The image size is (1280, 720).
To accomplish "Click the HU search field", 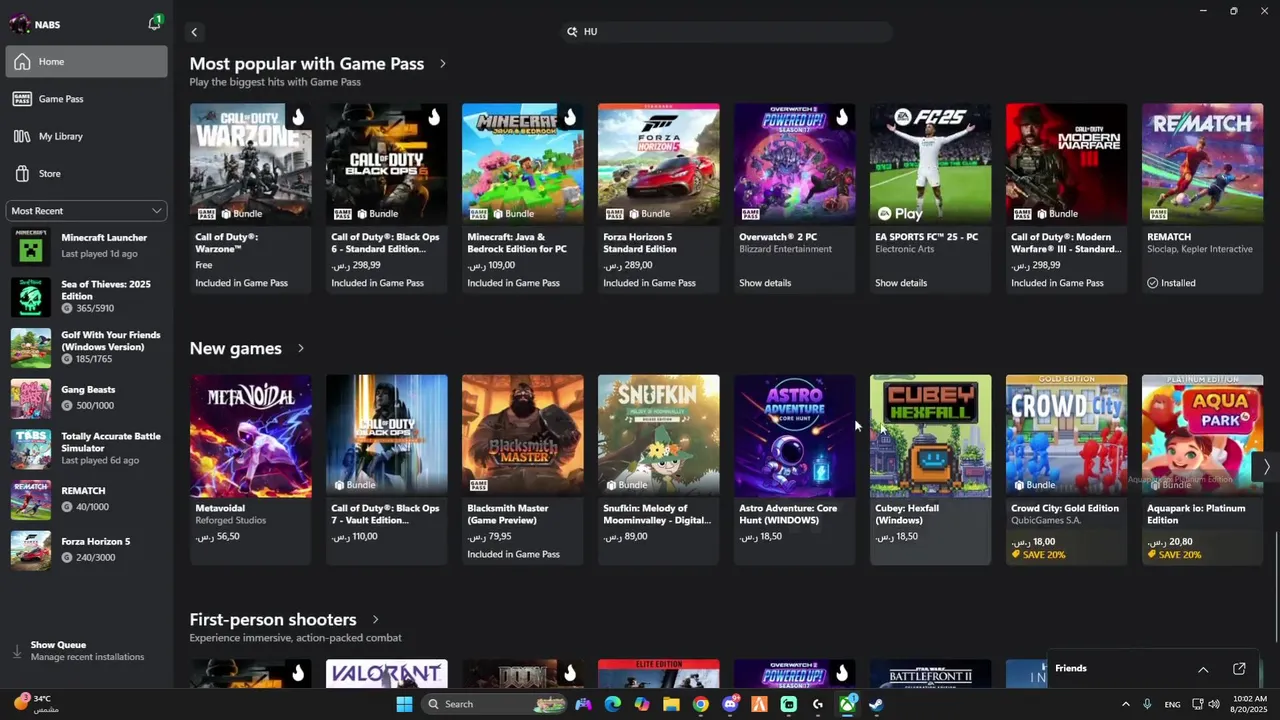I will click(x=727, y=32).
